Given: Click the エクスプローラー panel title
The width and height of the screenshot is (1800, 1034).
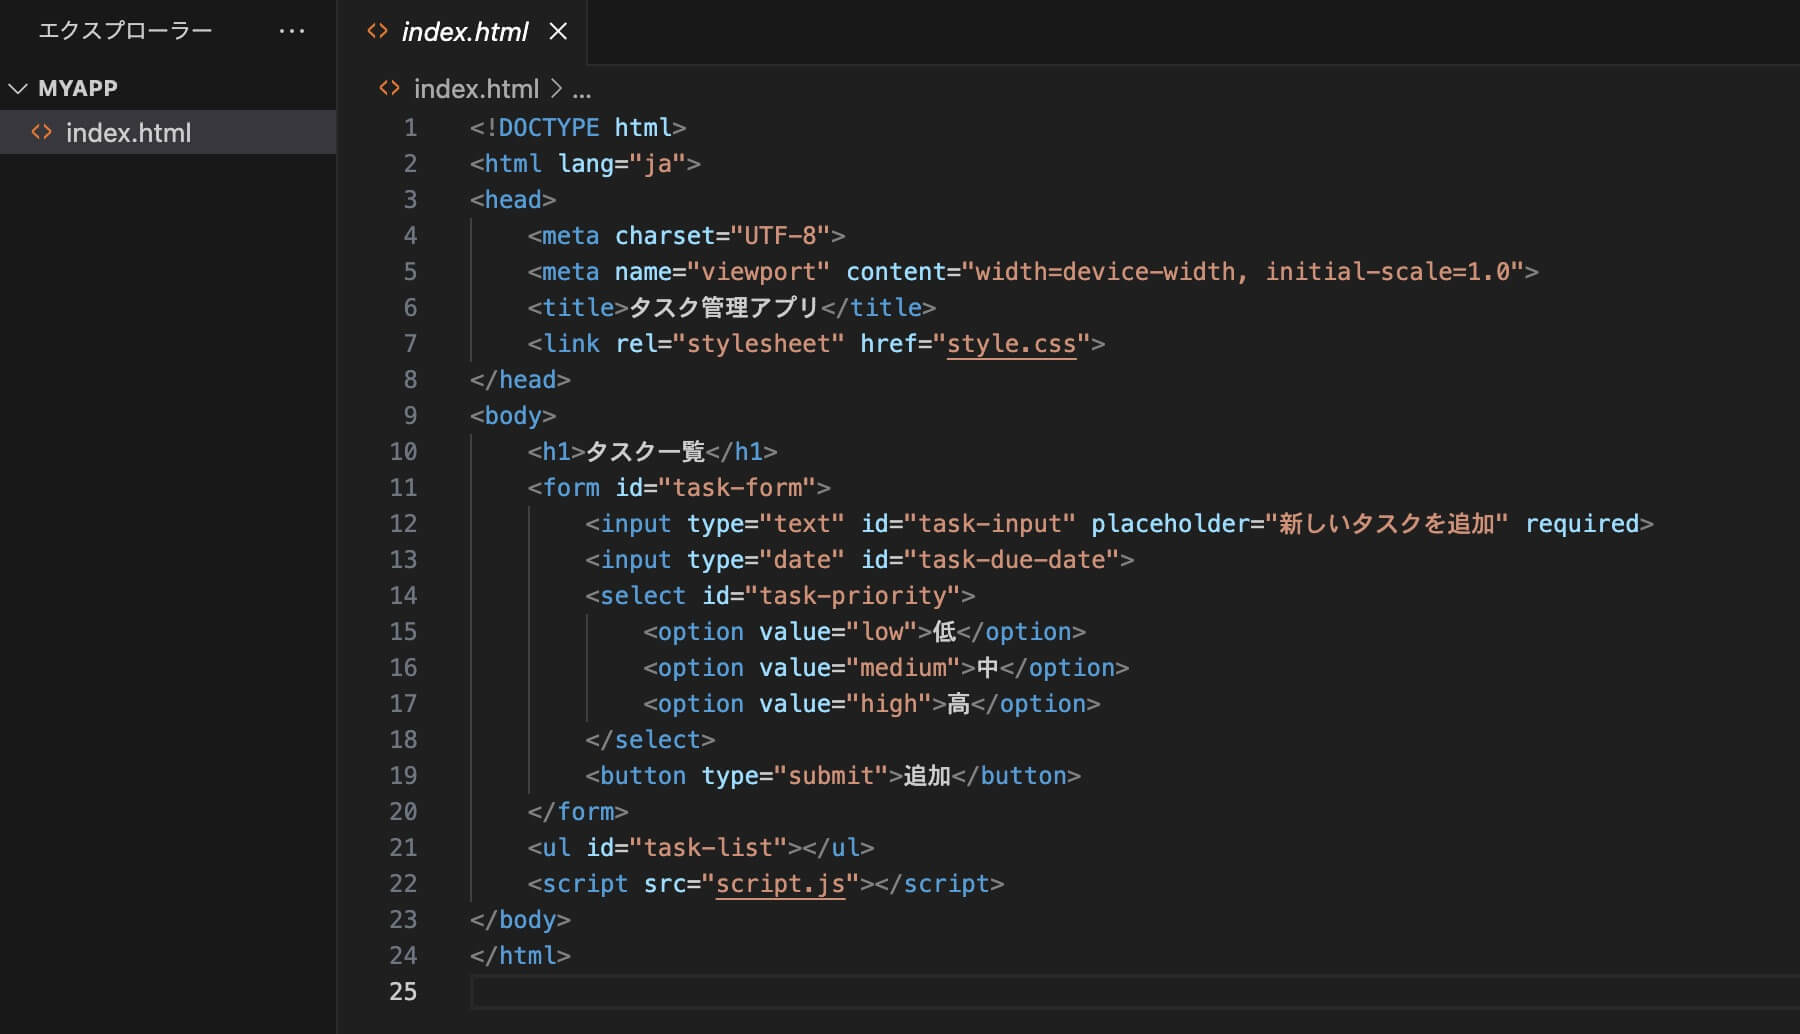Looking at the screenshot, I should pos(125,31).
